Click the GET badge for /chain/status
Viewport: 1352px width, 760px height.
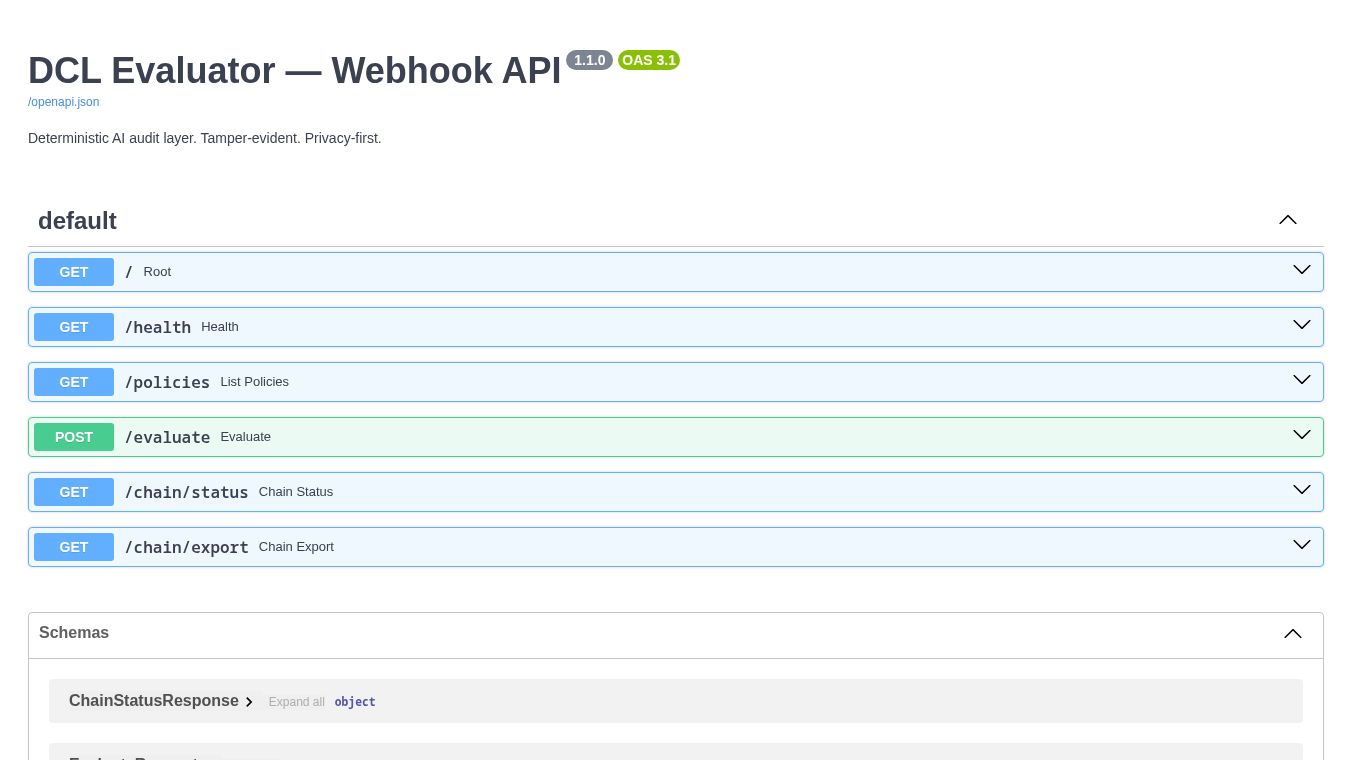click(x=74, y=492)
